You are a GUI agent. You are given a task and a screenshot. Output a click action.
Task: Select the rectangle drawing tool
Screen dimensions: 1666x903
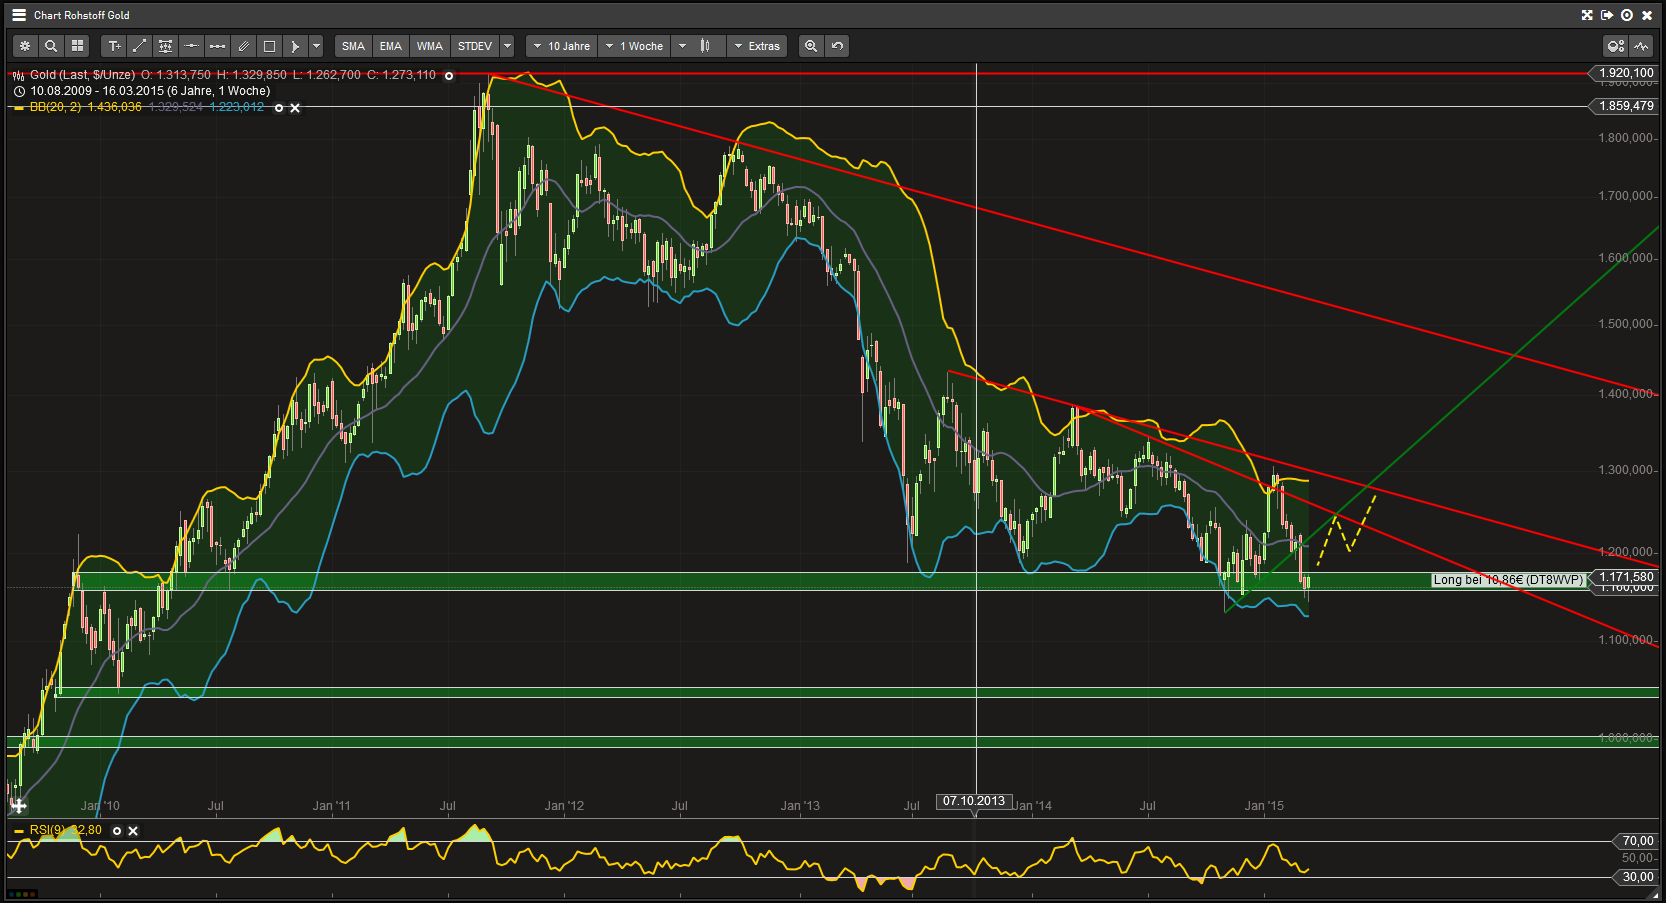point(269,46)
